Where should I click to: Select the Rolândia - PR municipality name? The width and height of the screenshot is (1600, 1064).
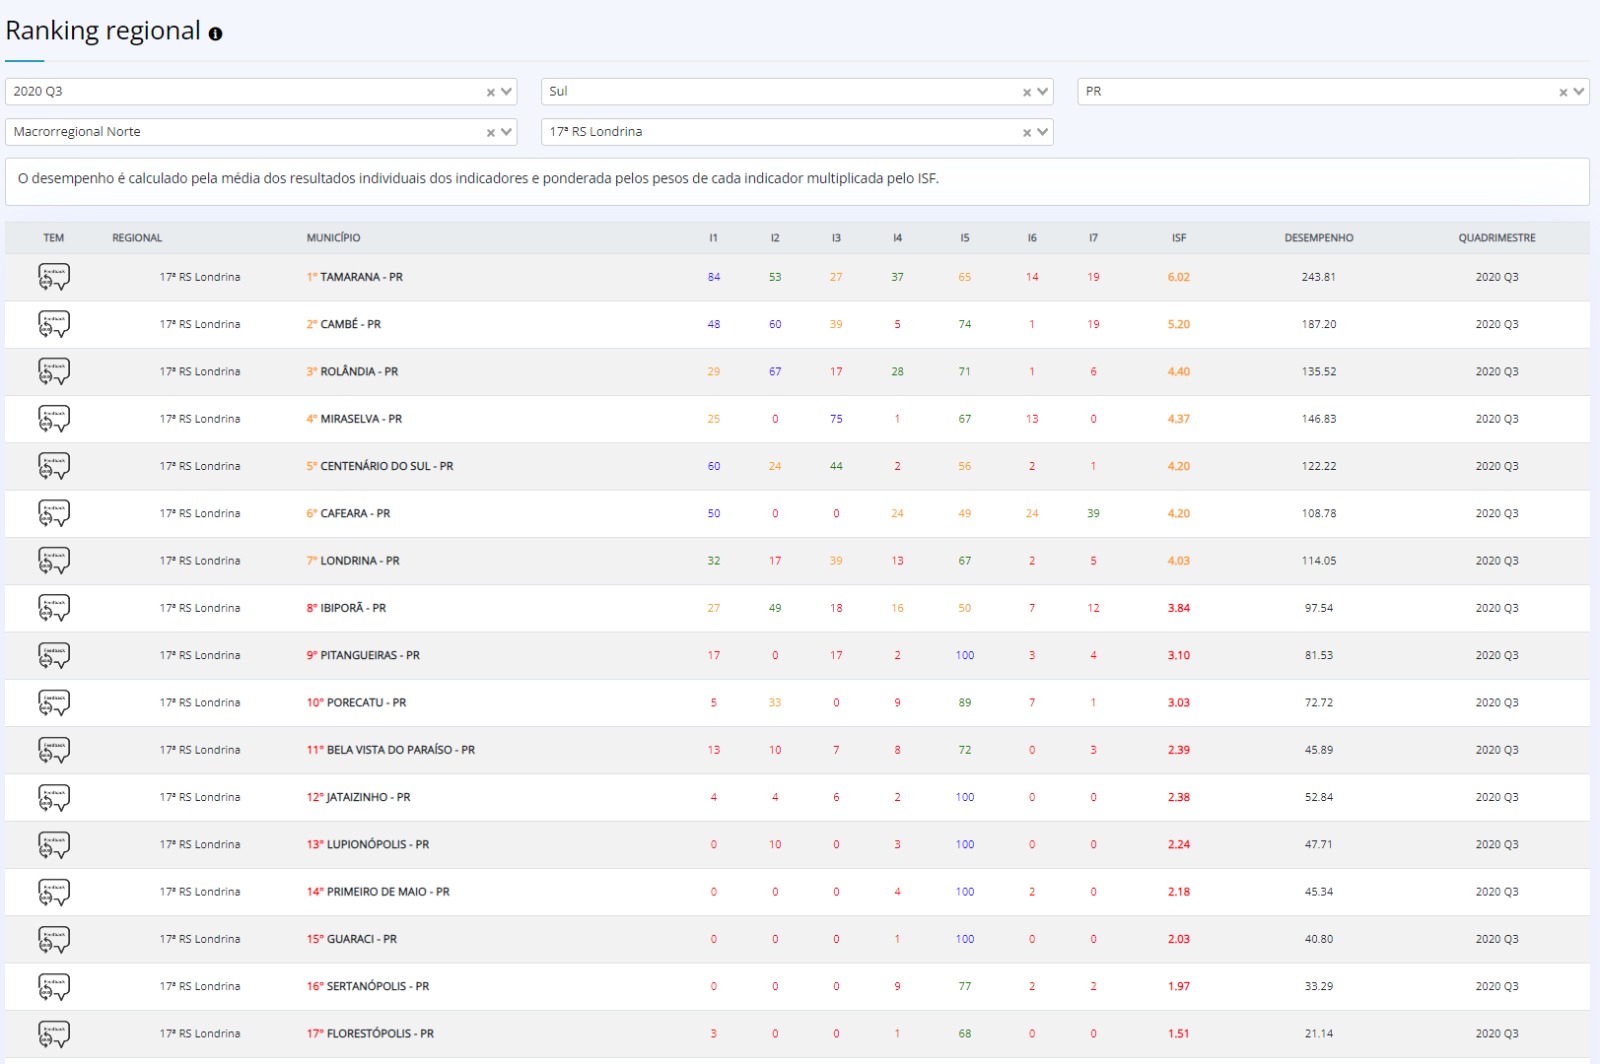point(358,372)
